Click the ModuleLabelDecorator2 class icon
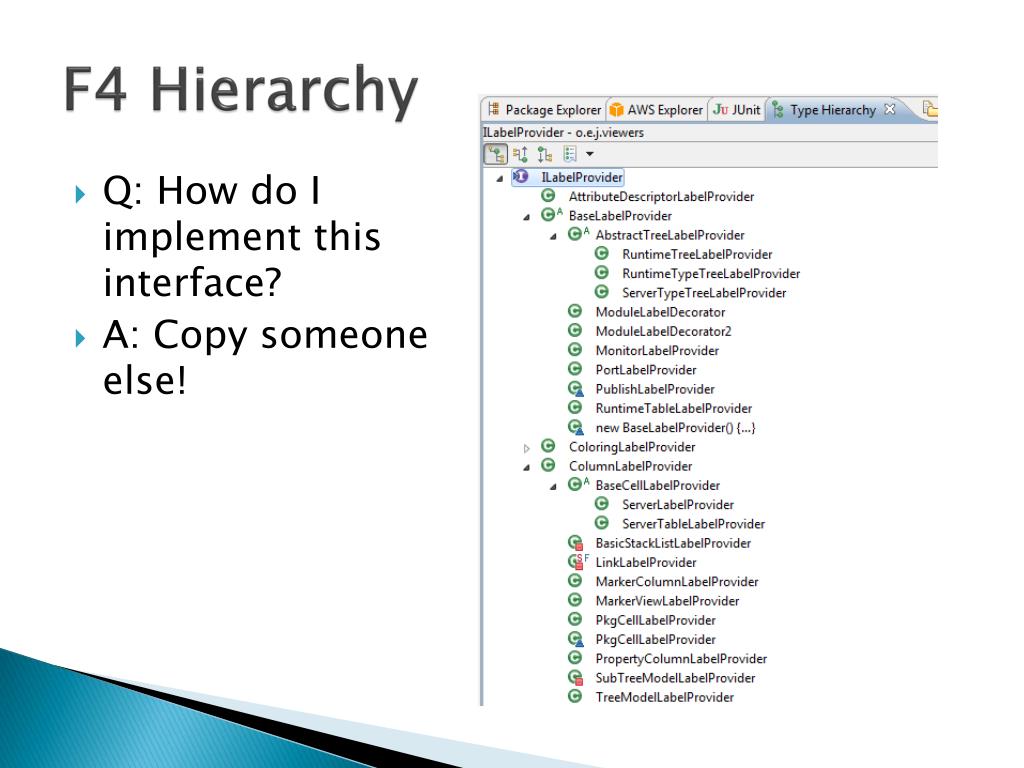This screenshot has height=768, width=1024. tap(575, 330)
